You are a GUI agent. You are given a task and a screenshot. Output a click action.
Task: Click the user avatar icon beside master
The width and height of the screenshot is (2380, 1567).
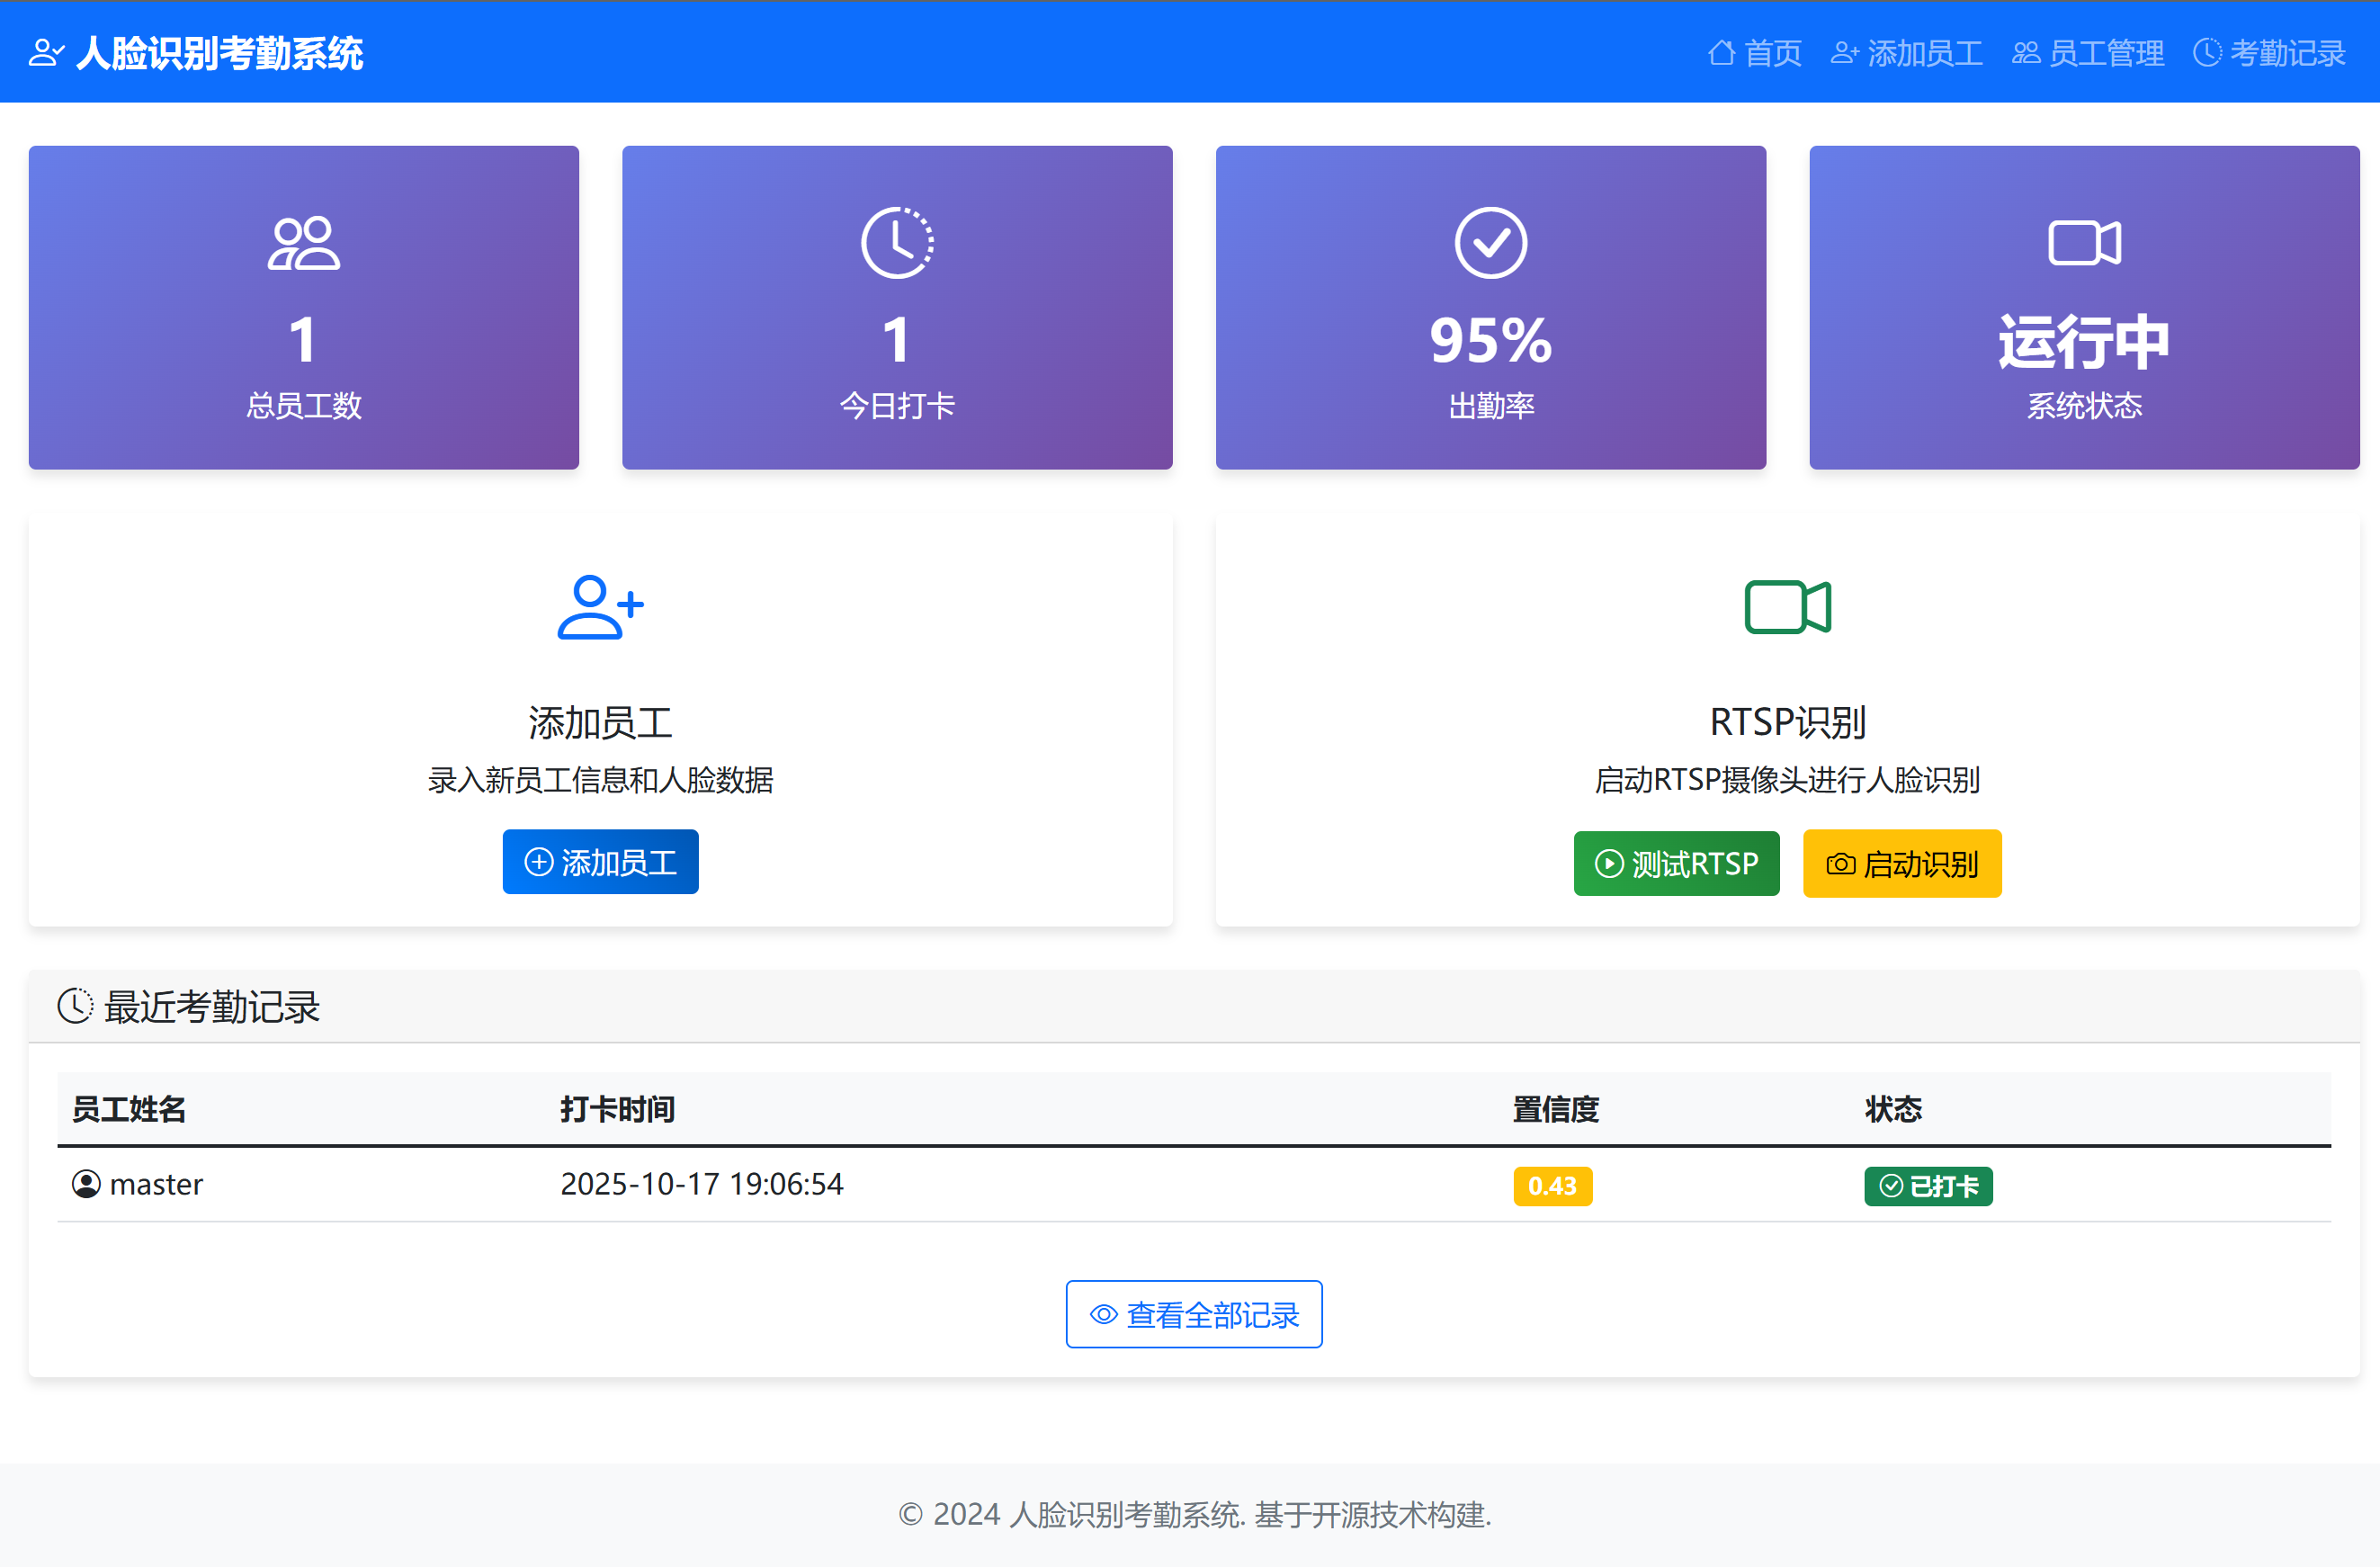(86, 1184)
